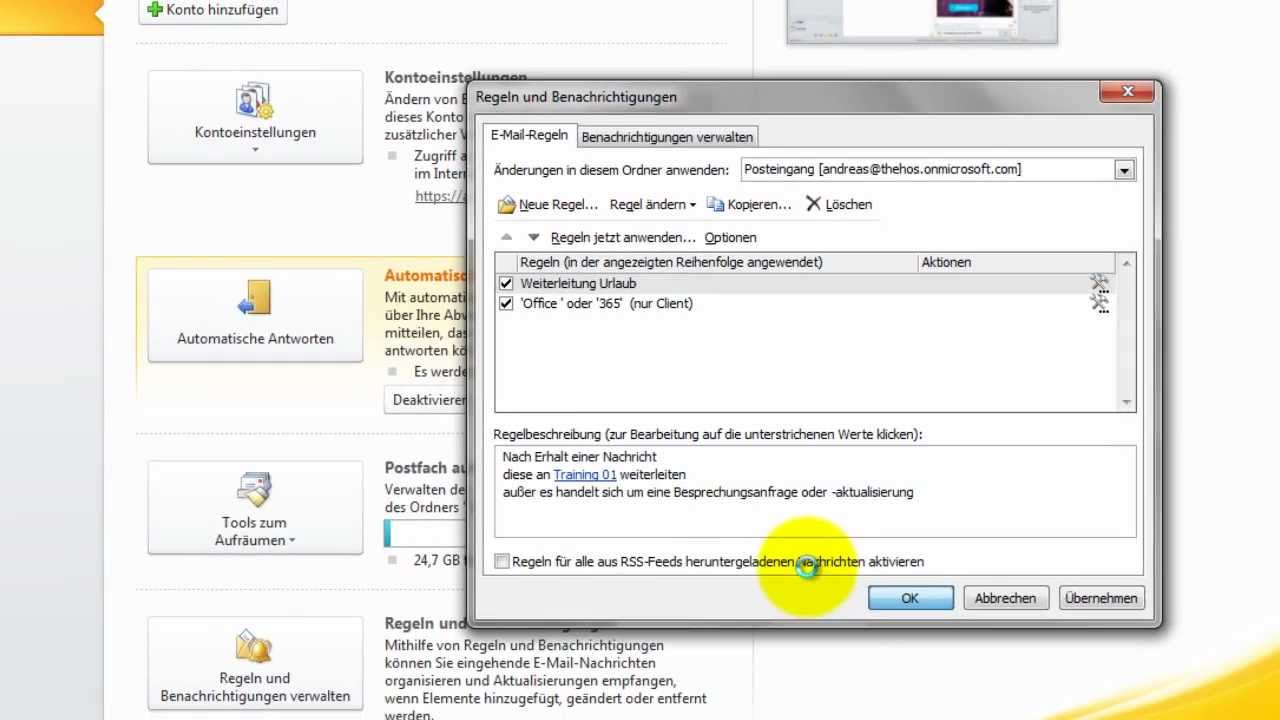Click the Kontoeinstellungen icon in the background
The width and height of the screenshot is (1280, 720).
pos(255,101)
